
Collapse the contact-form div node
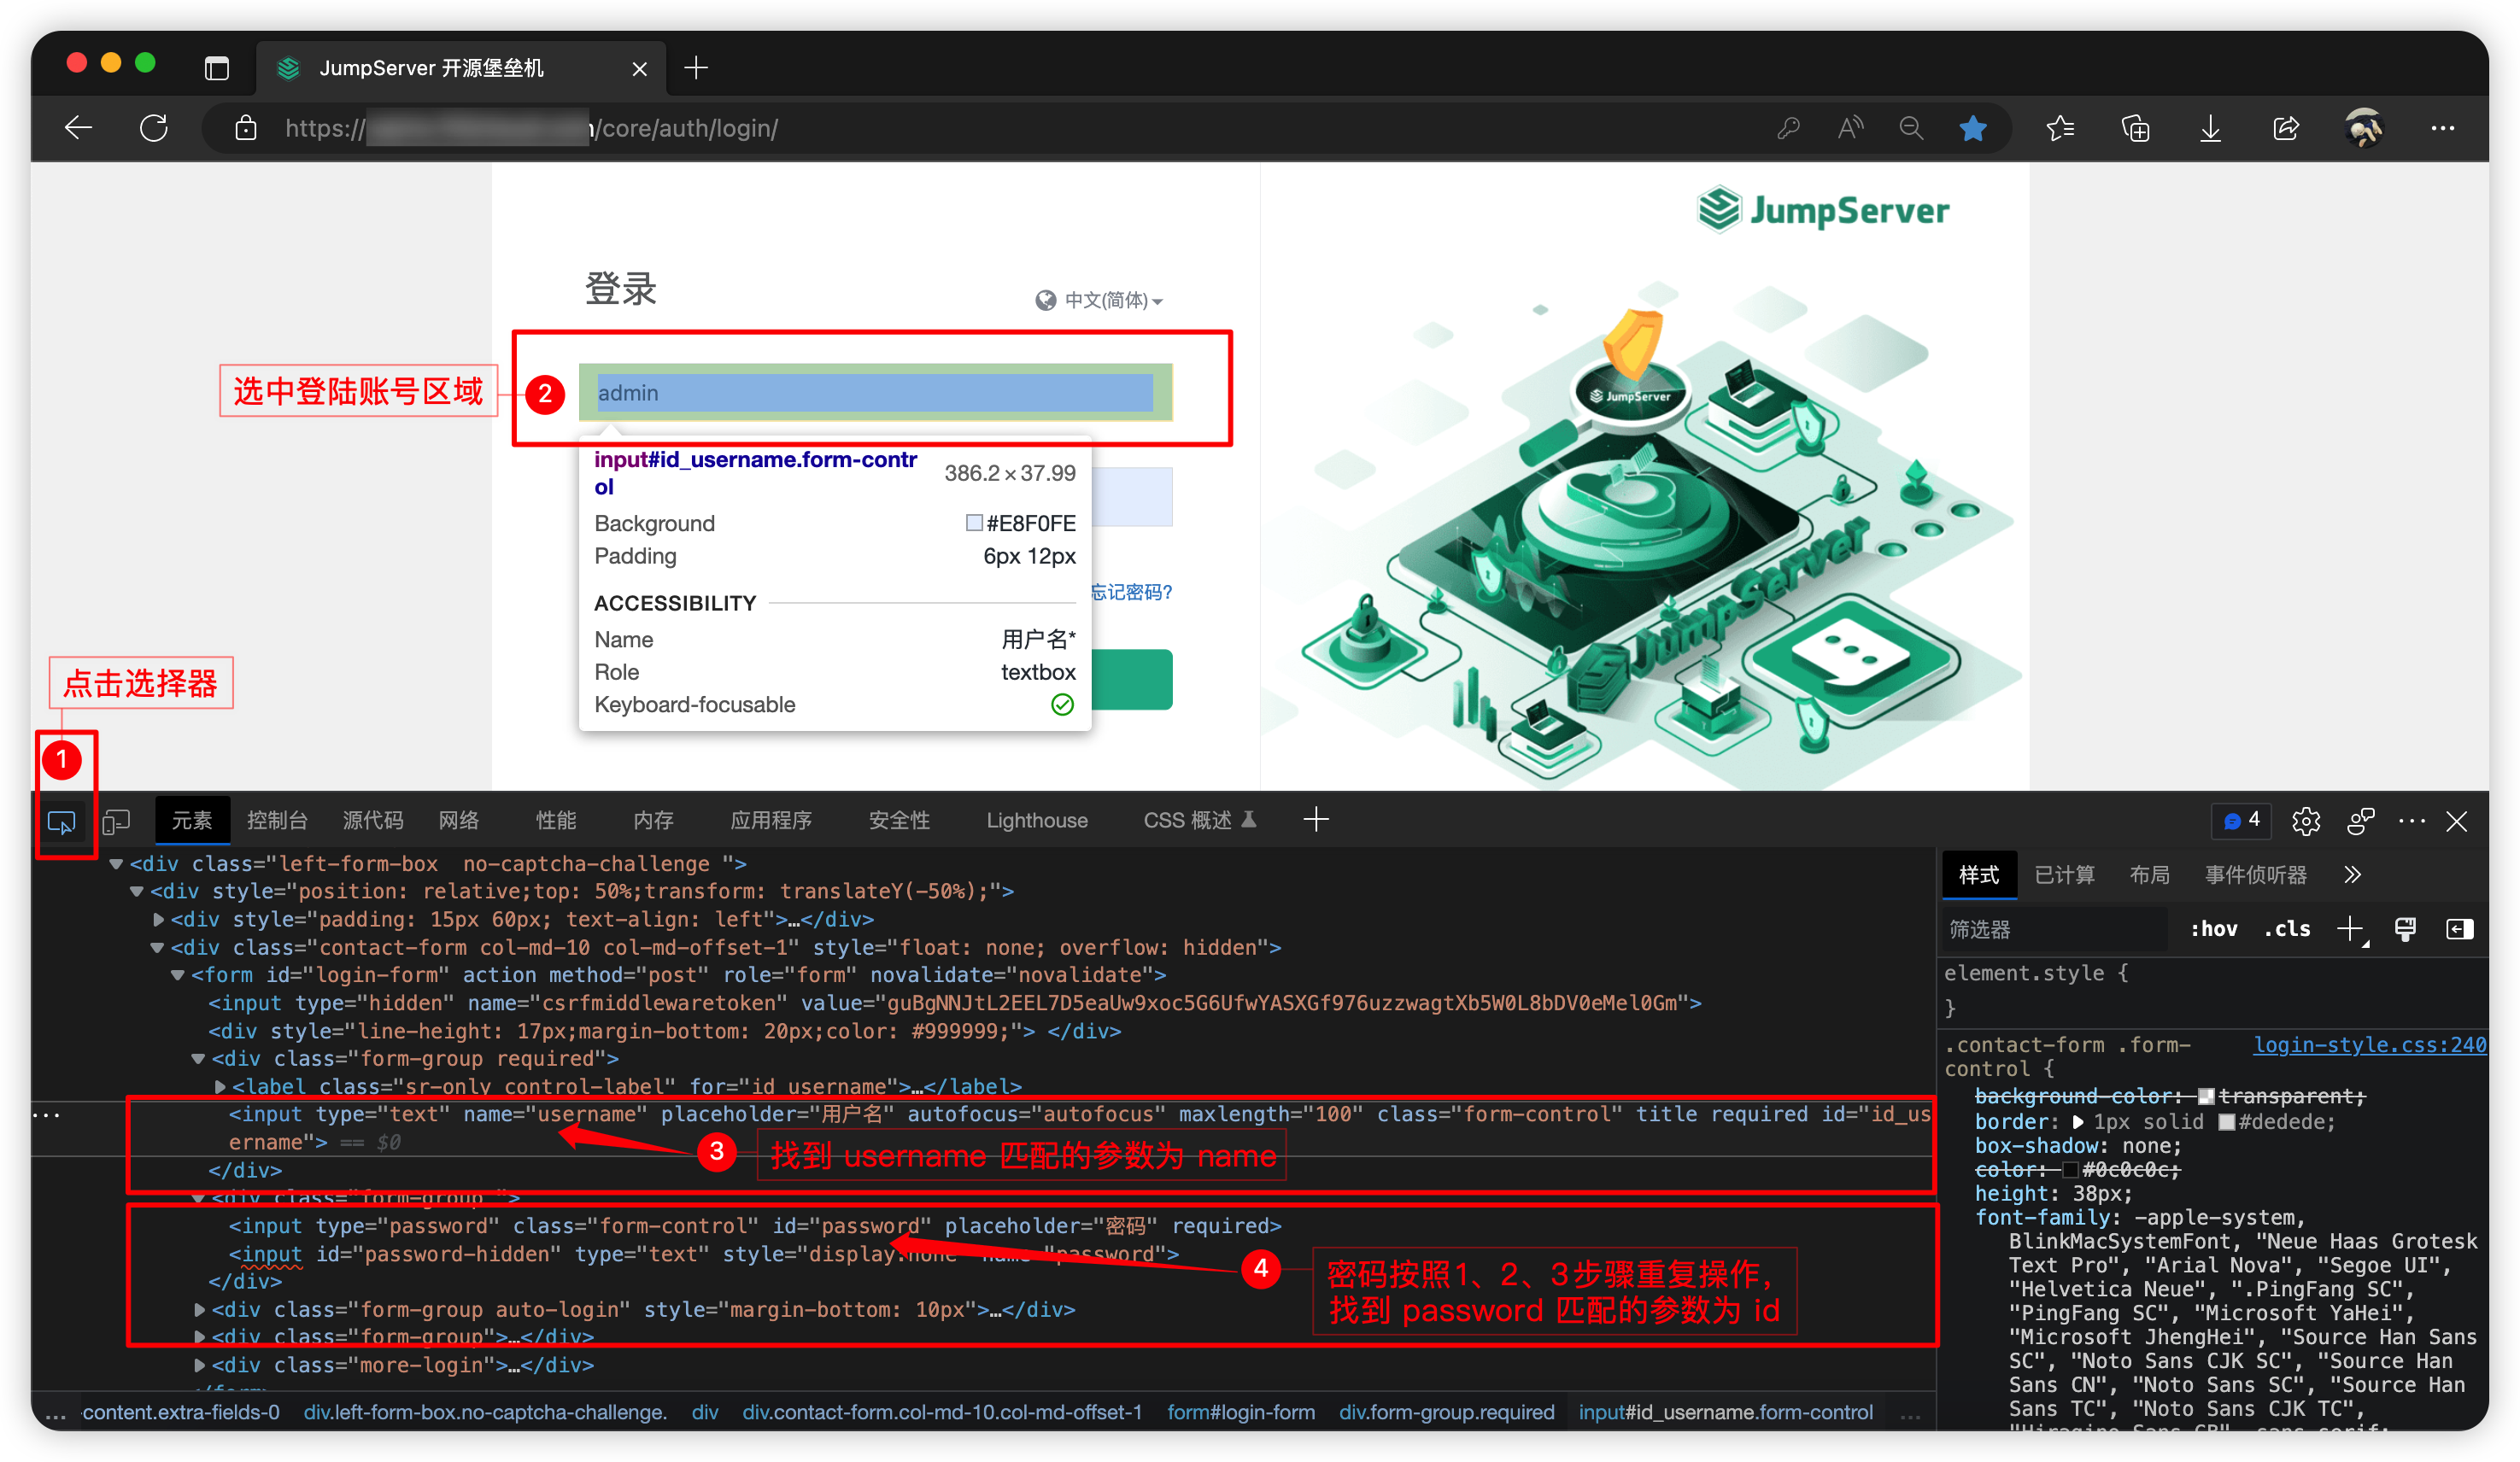[157, 947]
